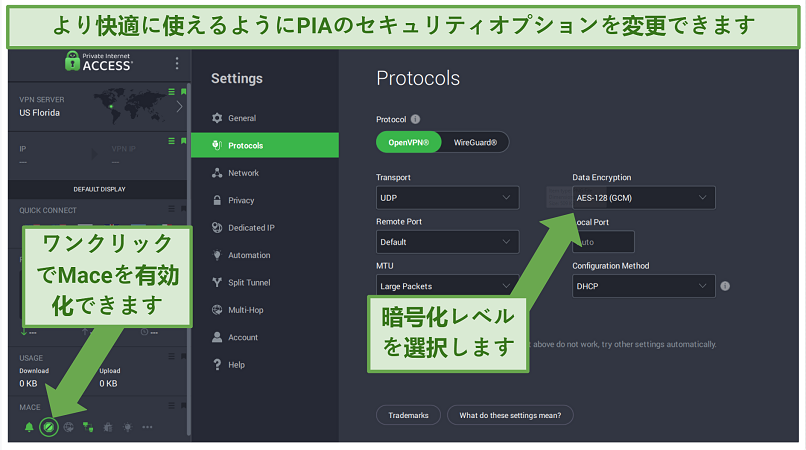
Task: Select the Protocols settings page
Action: tap(265, 145)
